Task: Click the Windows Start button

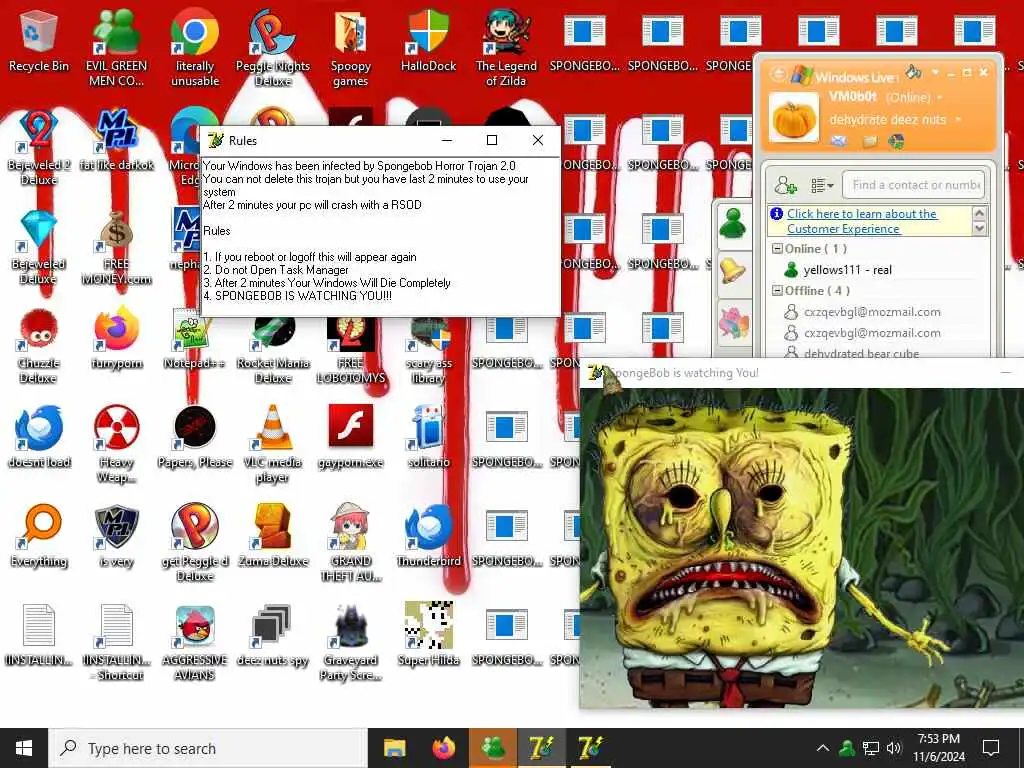Action: click(x=24, y=748)
